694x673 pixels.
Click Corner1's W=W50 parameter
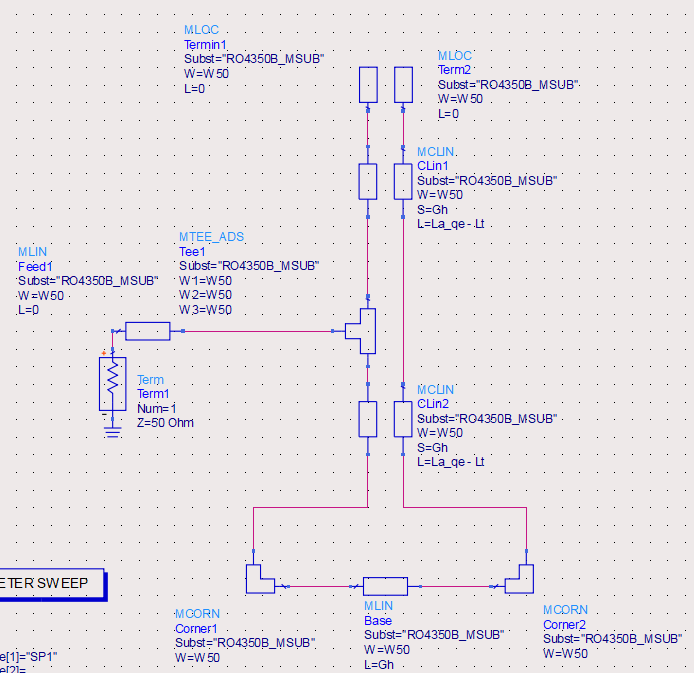[x=197, y=658]
